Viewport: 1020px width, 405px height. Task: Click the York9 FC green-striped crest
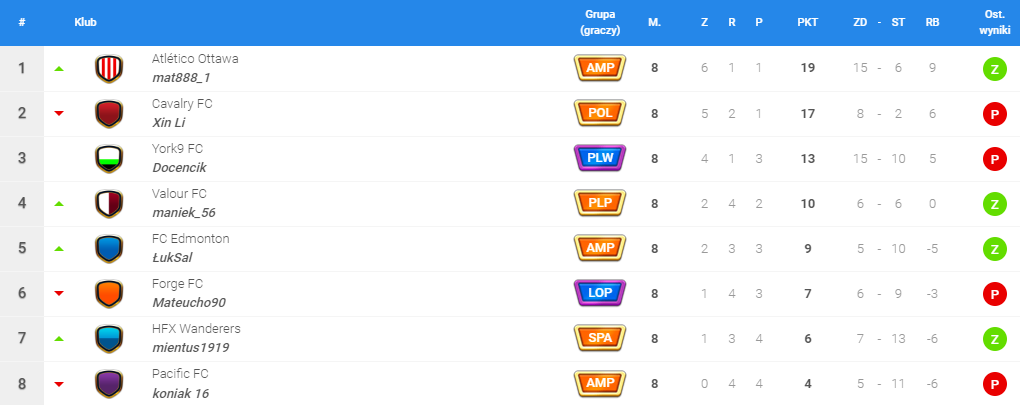pos(109,159)
